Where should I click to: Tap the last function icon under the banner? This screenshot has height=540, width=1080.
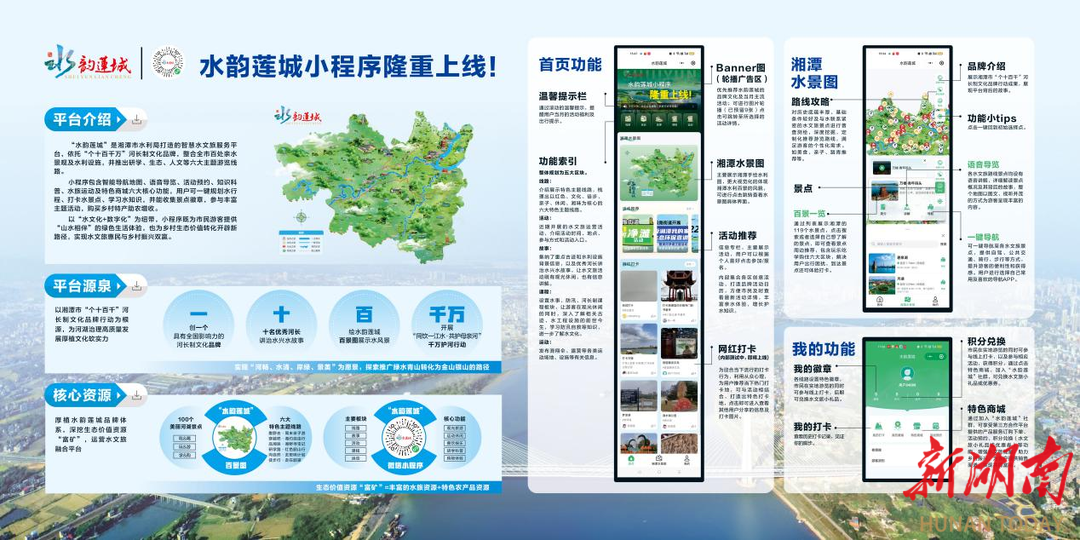tap(689, 118)
